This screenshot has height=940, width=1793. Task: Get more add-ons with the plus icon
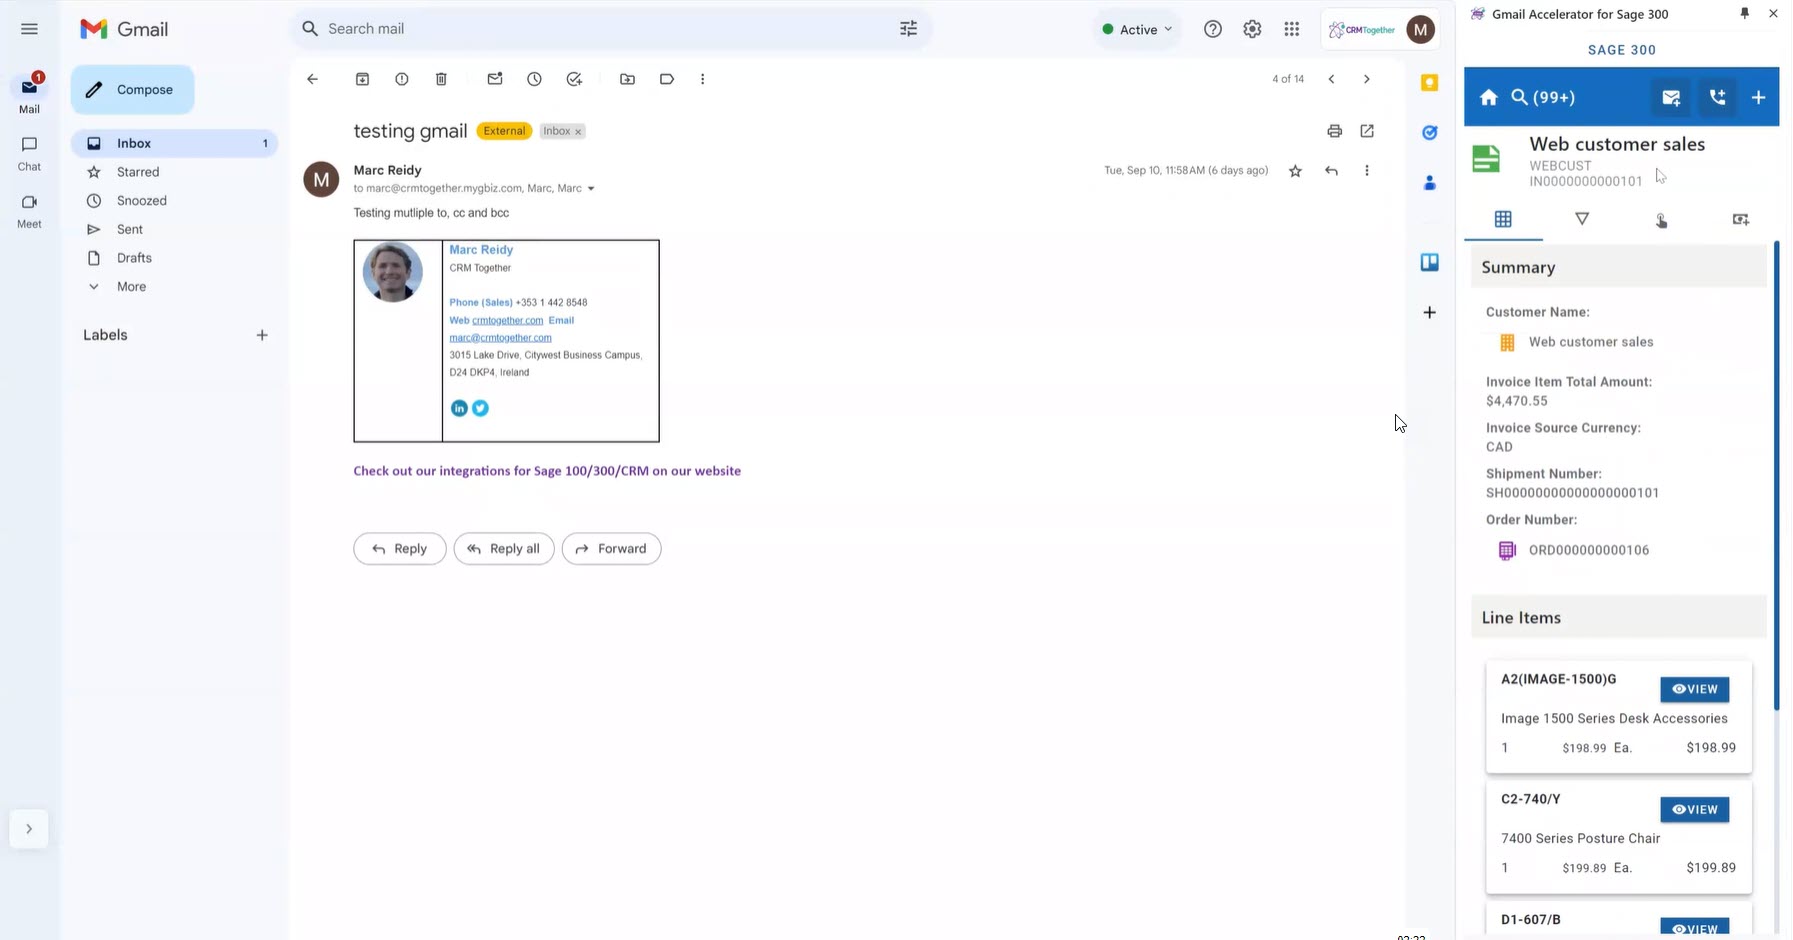tap(1430, 312)
